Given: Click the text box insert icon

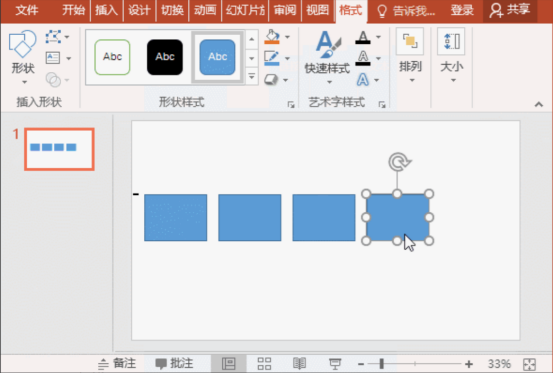Looking at the screenshot, I should [x=53, y=58].
